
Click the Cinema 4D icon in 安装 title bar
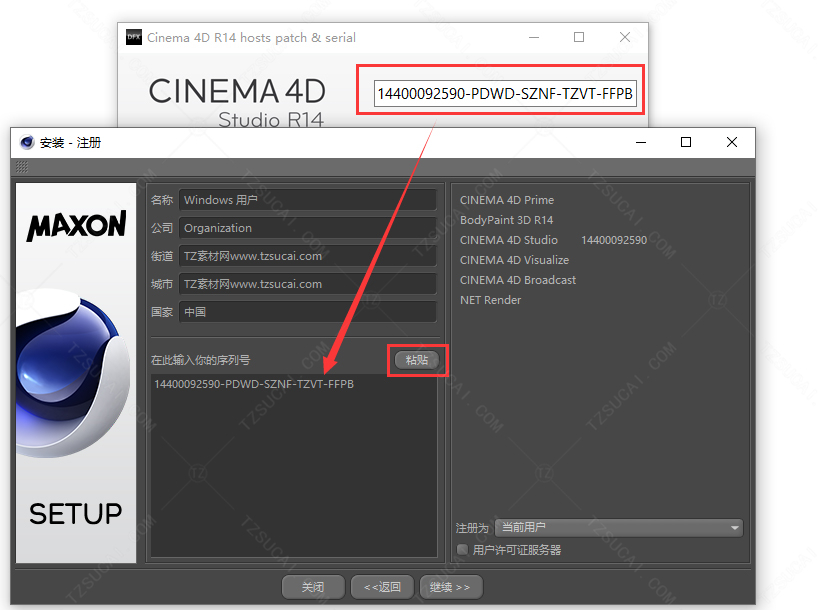point(27,142)
